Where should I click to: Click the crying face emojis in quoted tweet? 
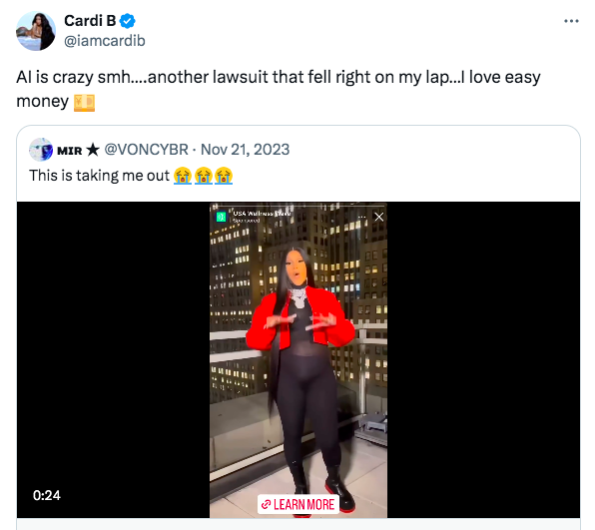(x=203, y=176)
